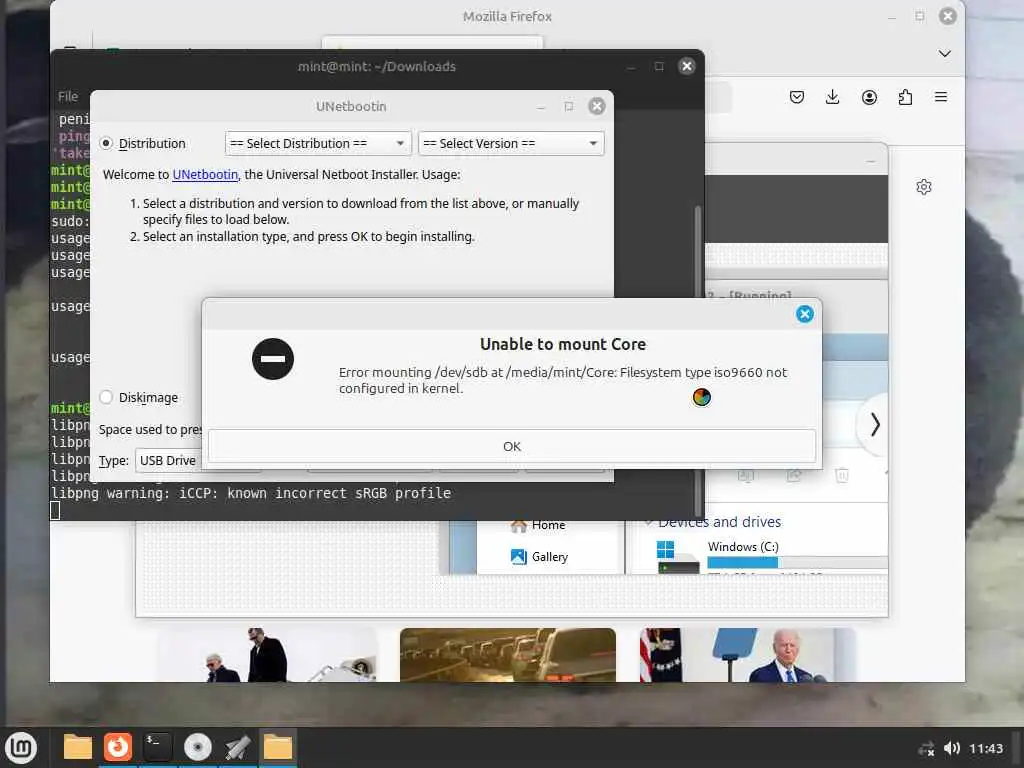Open the clock showing 11:43
Viewport: 1024px width, 768px height.
click(x=985, y=748)
